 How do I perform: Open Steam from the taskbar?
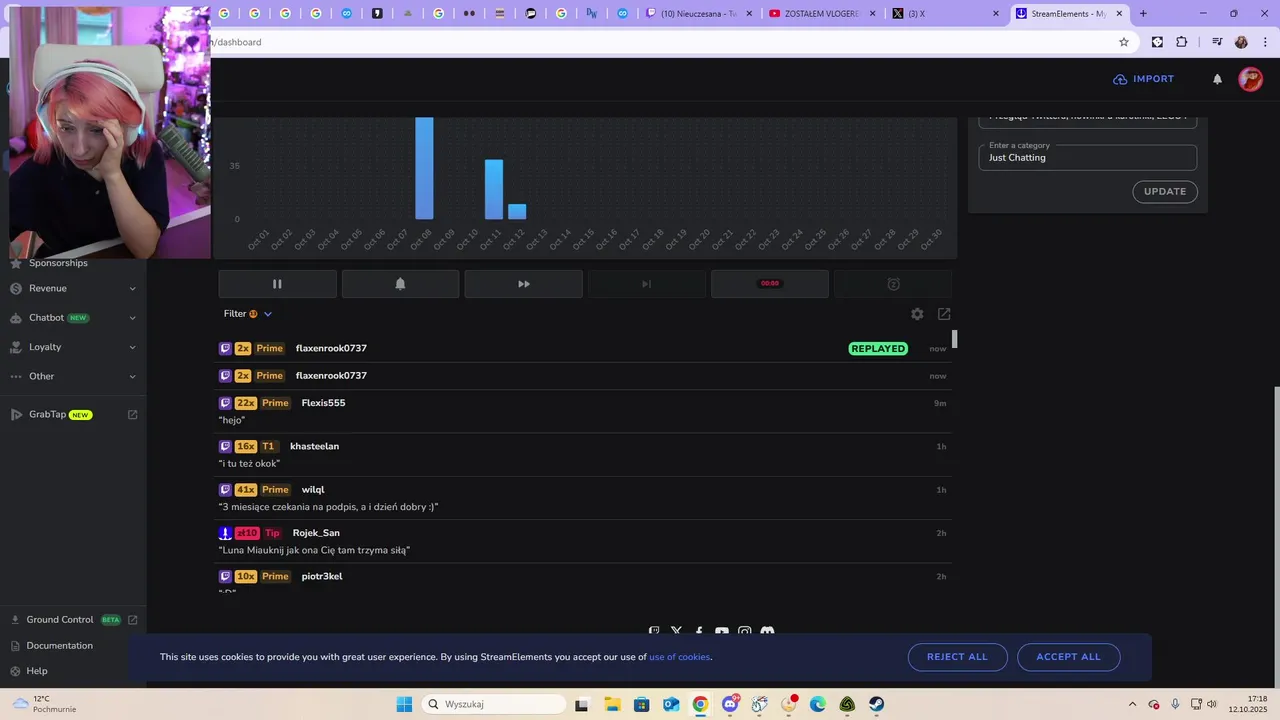(876, 704)
